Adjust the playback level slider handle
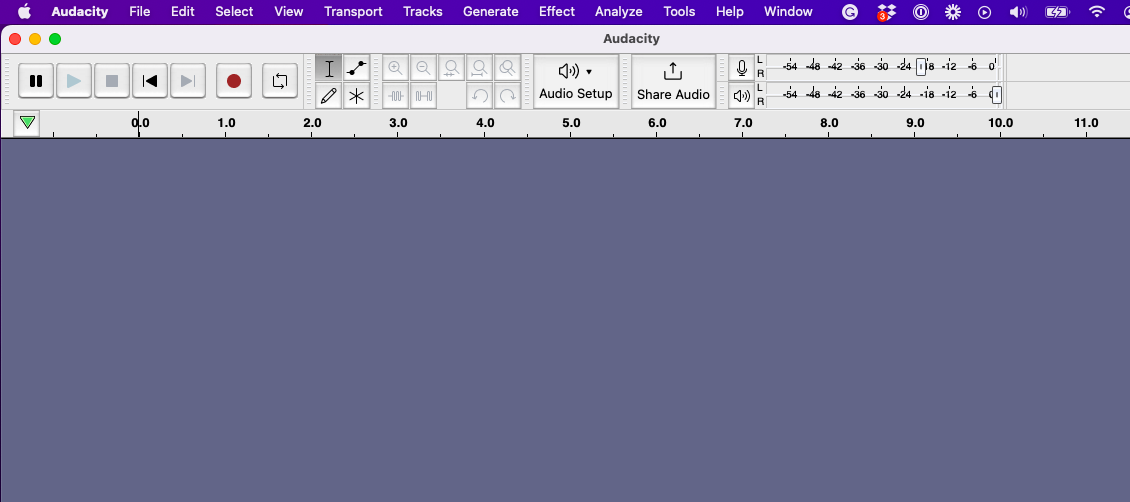1130x502 pixels. tap(997, 94)
